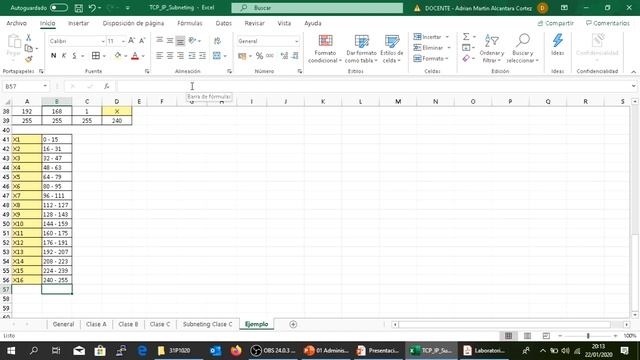Open the Borders dropdown arrow
The image size is (640, 360).
tap(104, 56)
